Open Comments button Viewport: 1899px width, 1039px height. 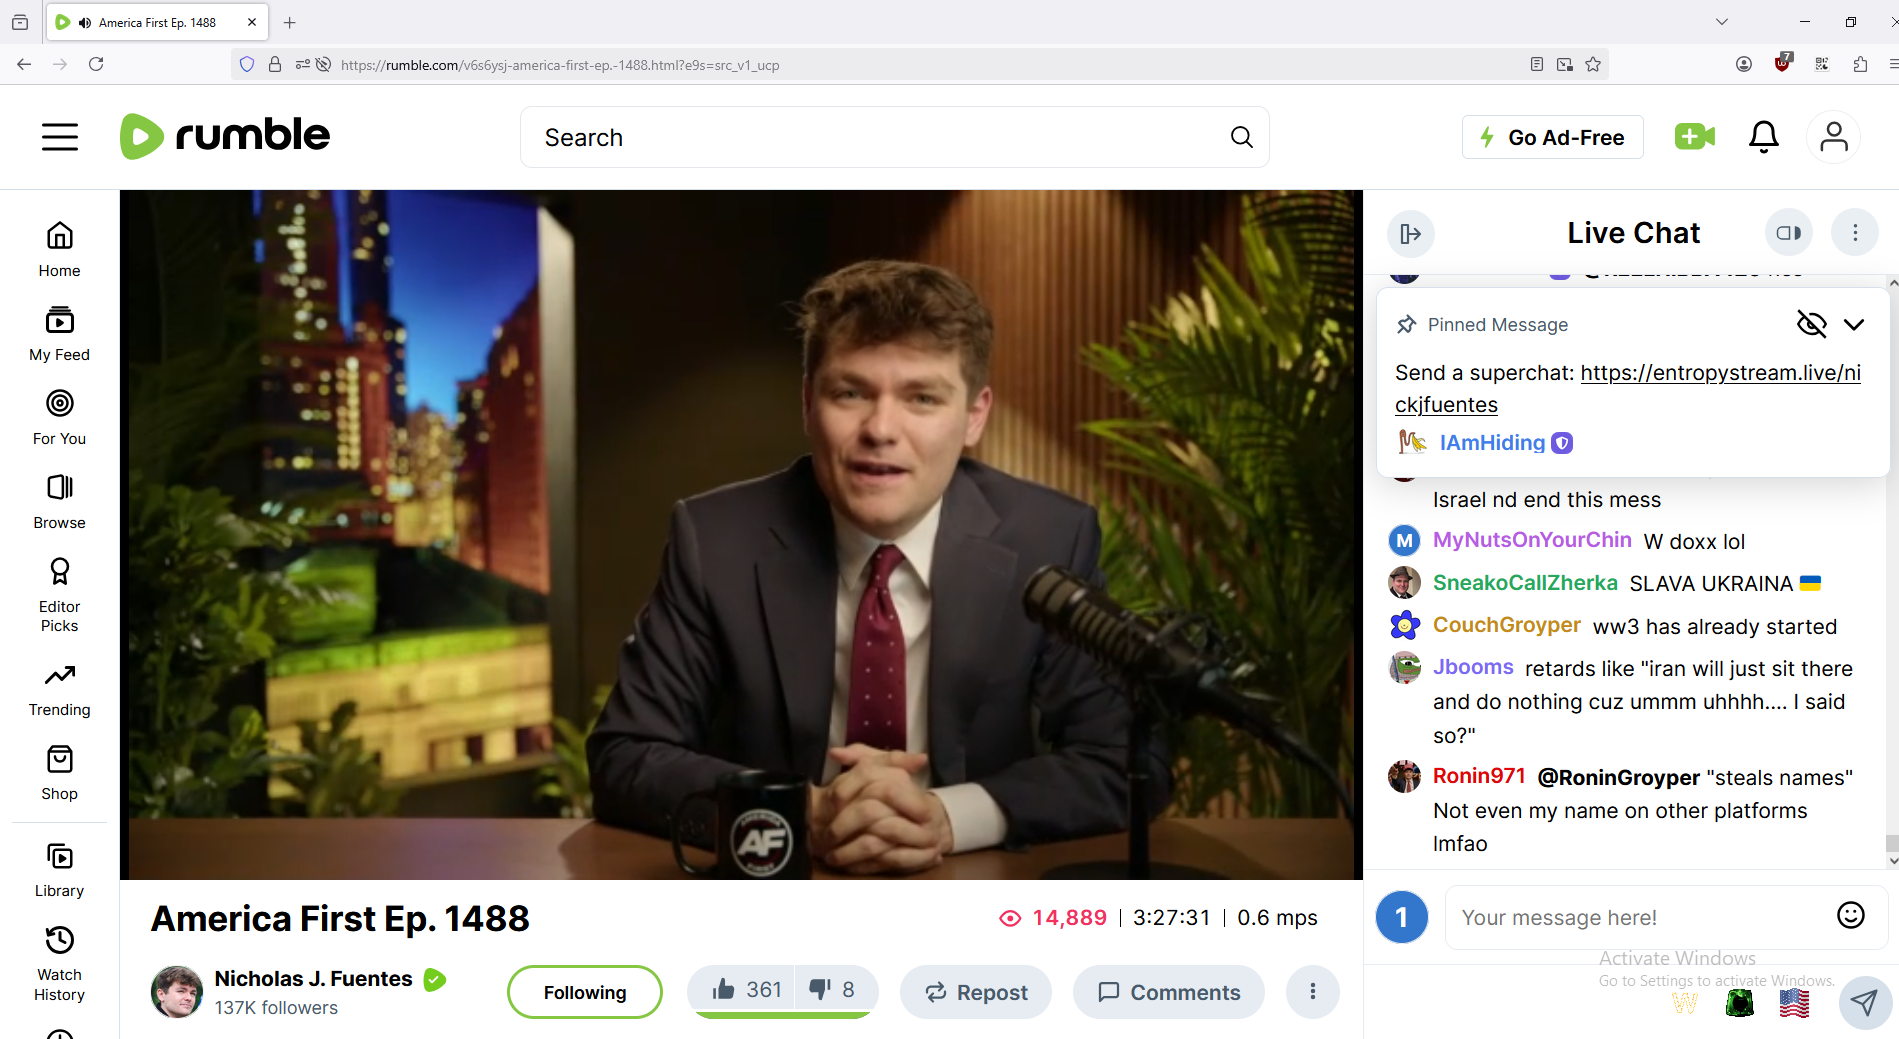pos(1169,992)
